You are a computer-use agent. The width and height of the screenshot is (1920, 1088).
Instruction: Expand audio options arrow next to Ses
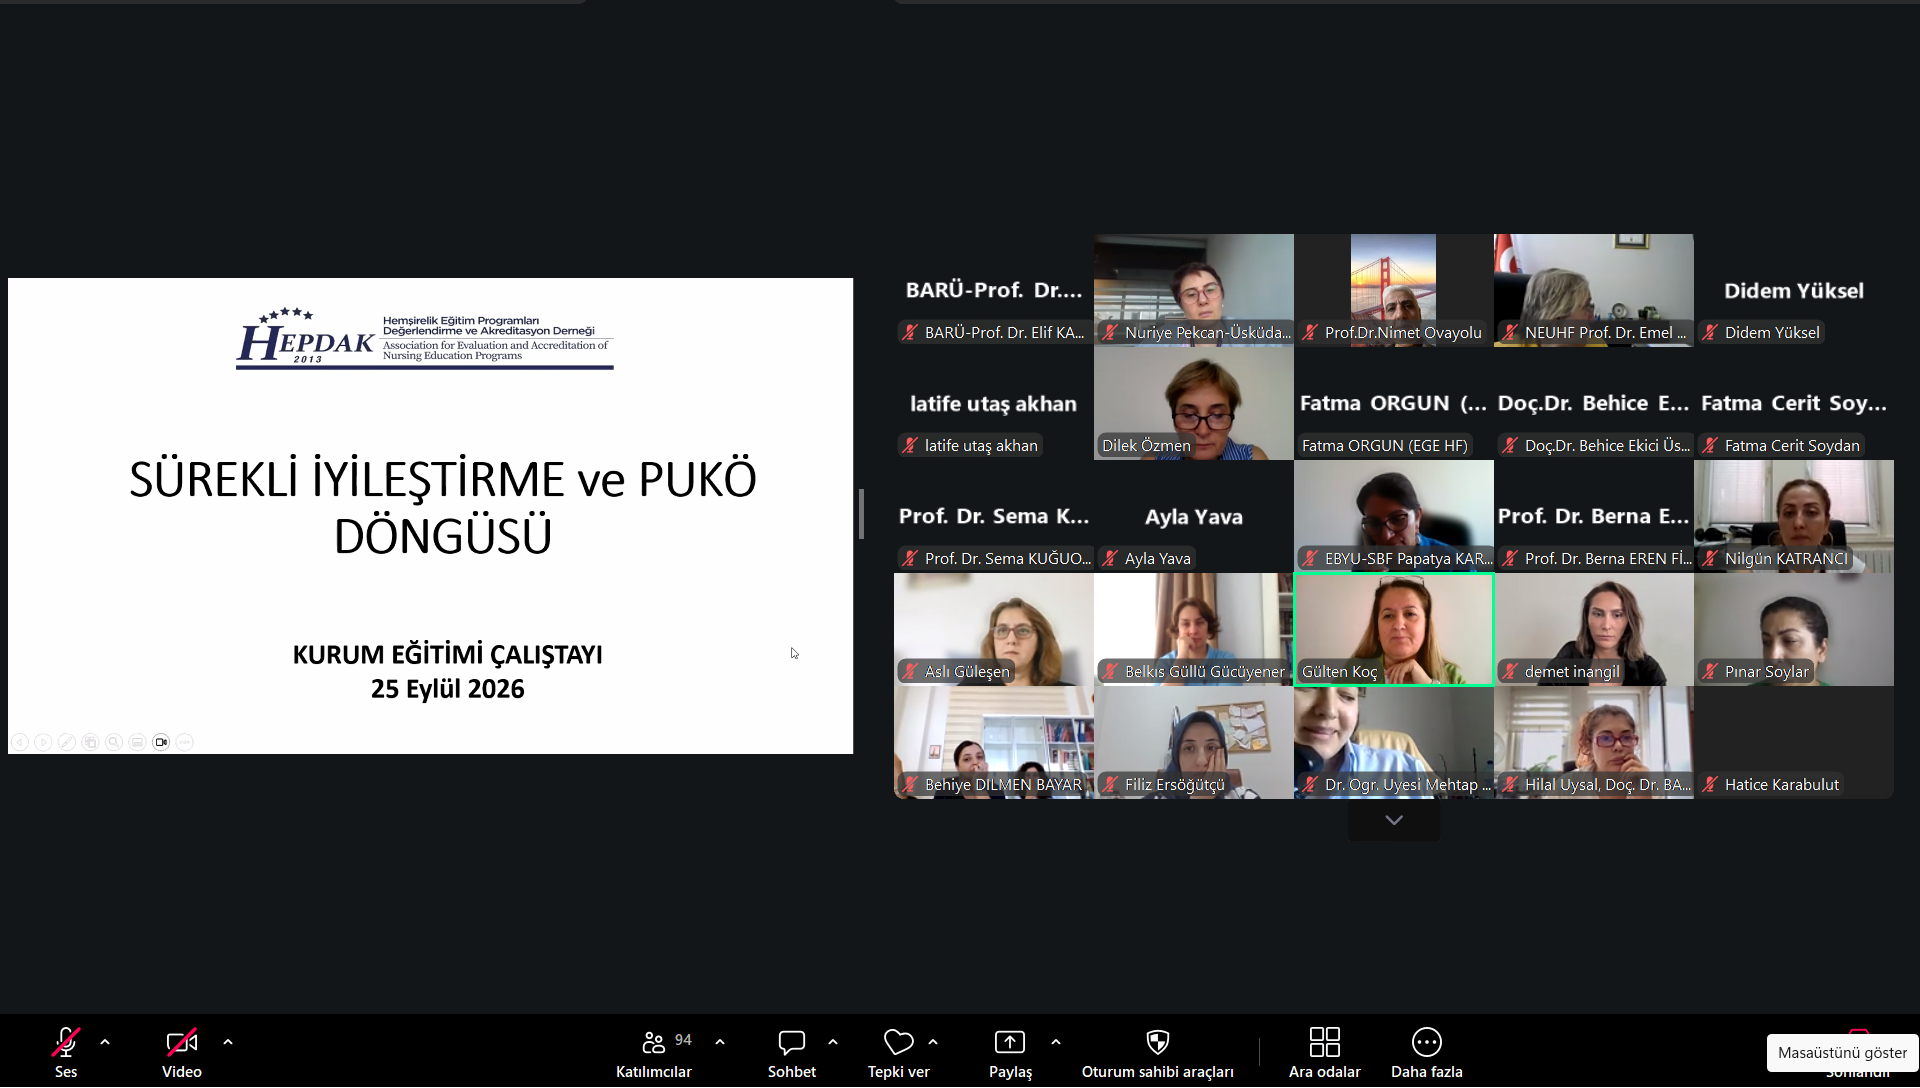pyautogui.click(x=105, y=1042)
